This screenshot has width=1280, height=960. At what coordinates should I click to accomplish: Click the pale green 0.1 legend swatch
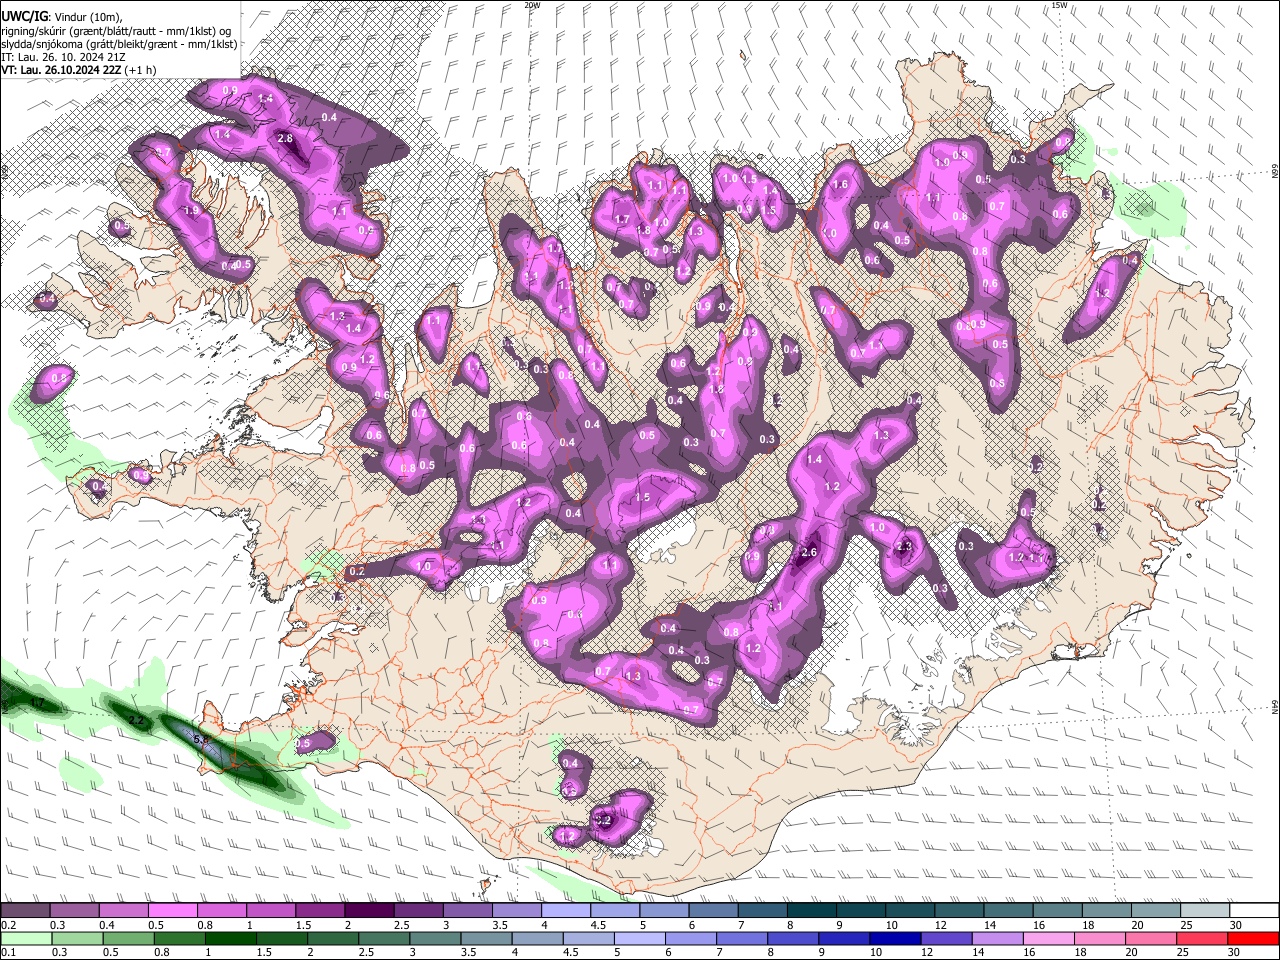(x=26, y=938)
